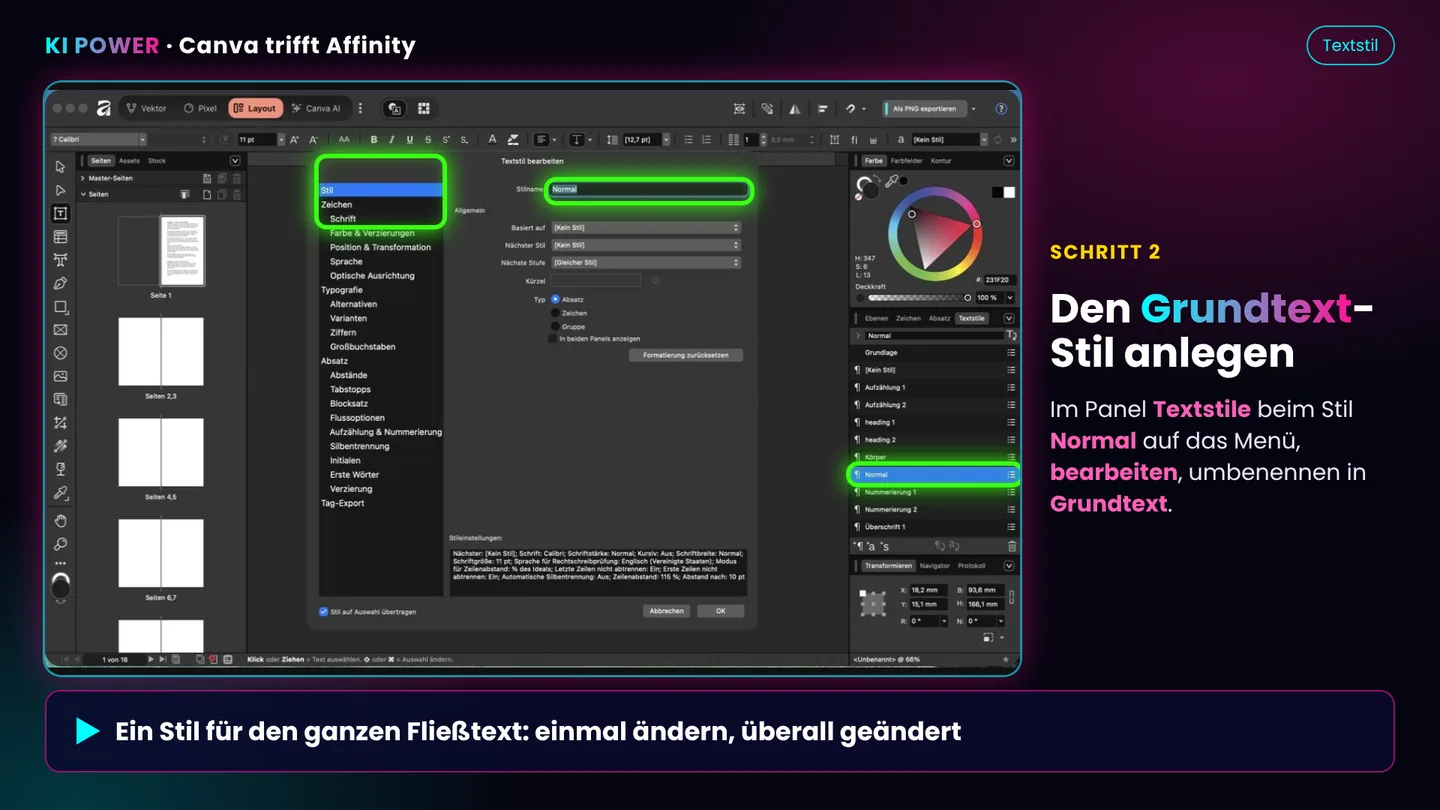Collapse the Seiten section
The image size is (1440, 810).
click(83, 194)
